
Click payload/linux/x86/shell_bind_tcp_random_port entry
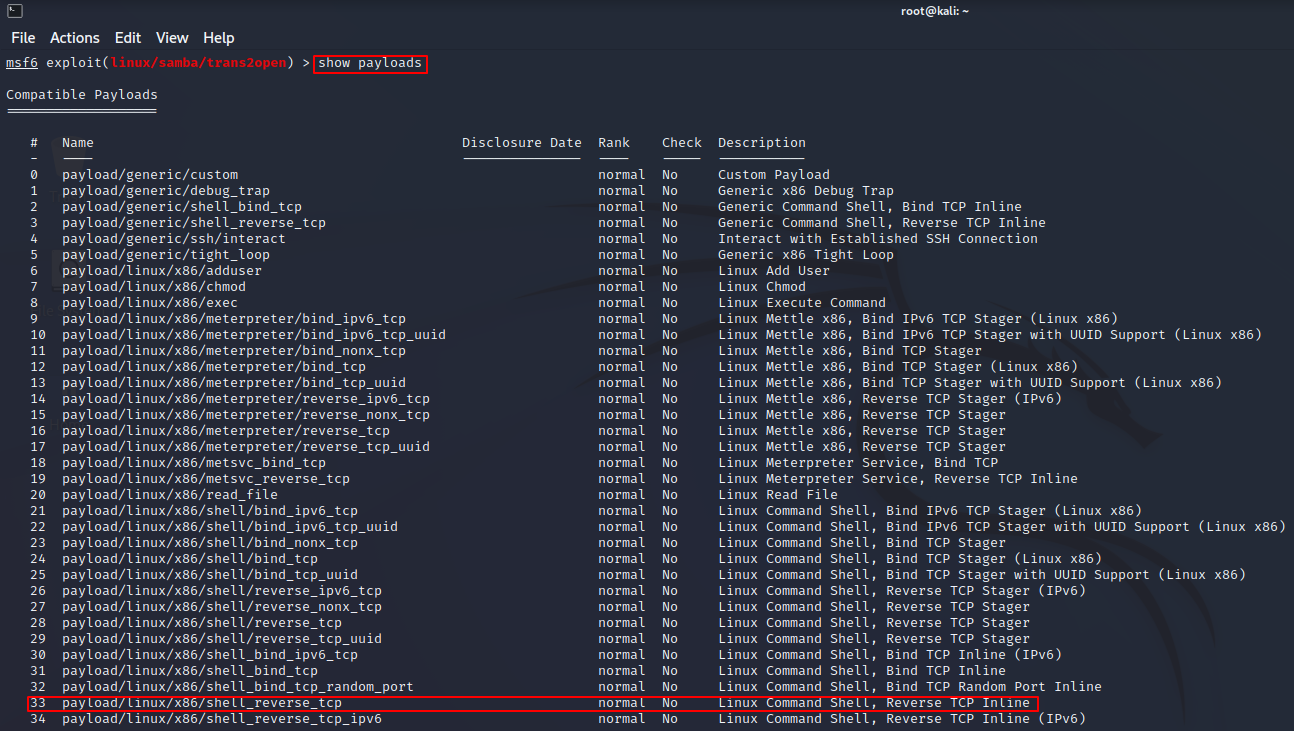tap(238, 687)
